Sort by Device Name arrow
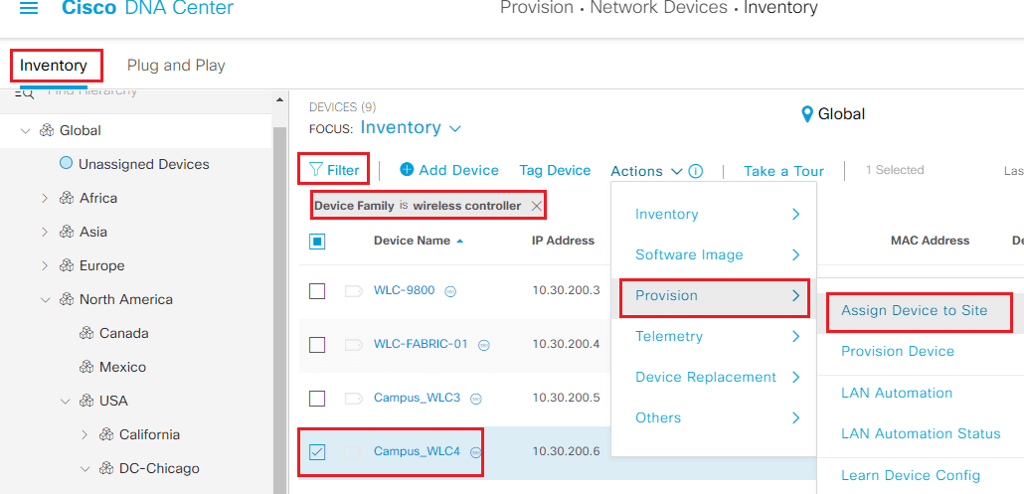 click(x=460, y=241)
